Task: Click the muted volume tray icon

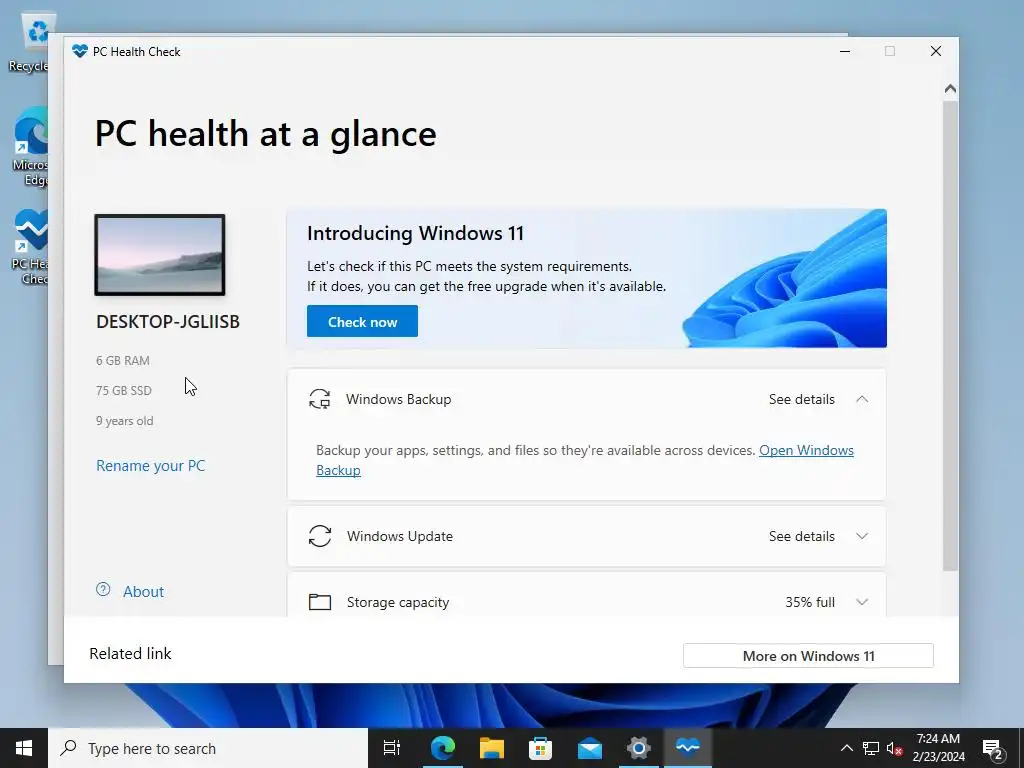Action: click(x=895, y=748)
